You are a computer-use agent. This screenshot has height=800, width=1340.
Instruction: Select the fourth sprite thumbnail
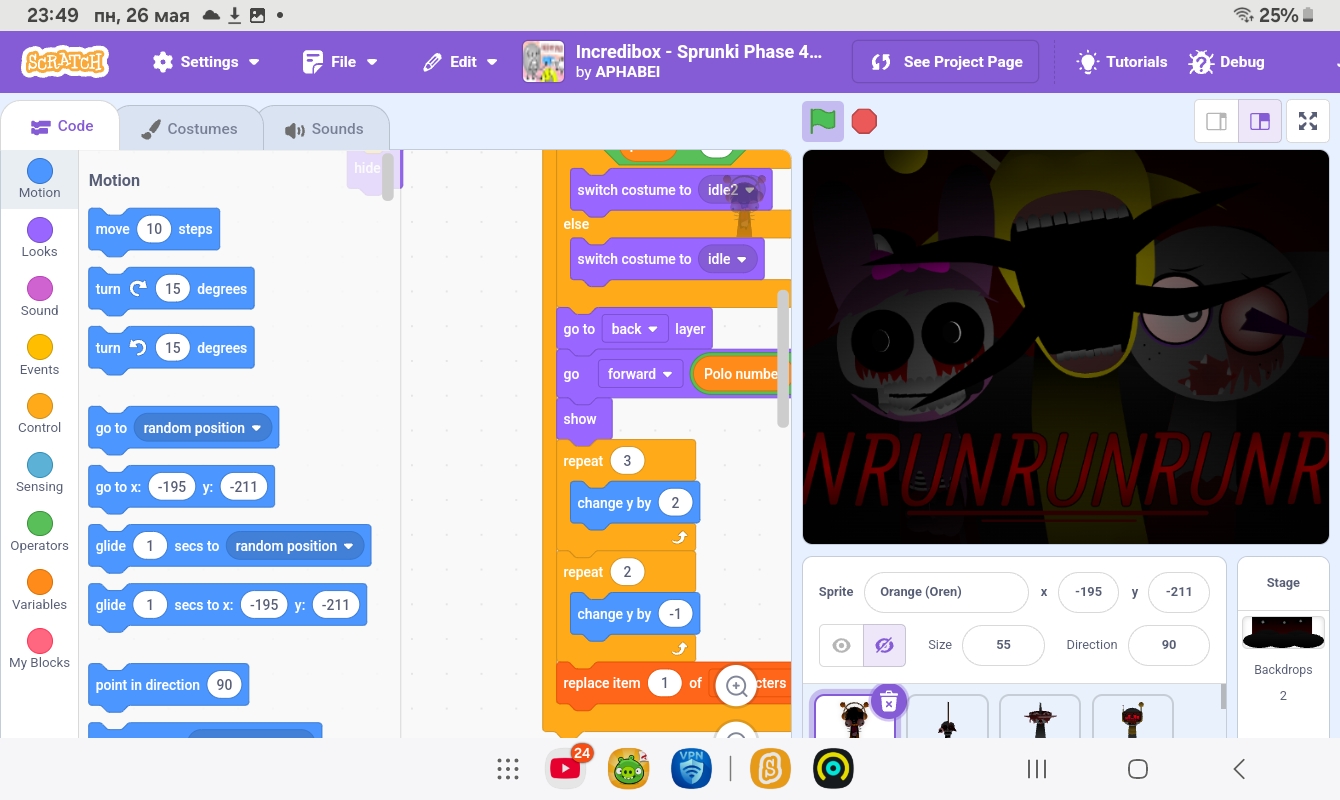click(x=1133, y=717)
